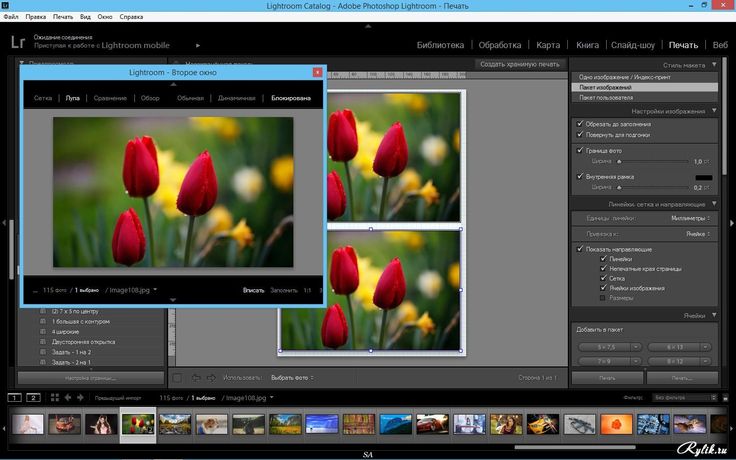Add 5 × 7,5 cell to package
736x460 pixels.
(x=606, y=347)
